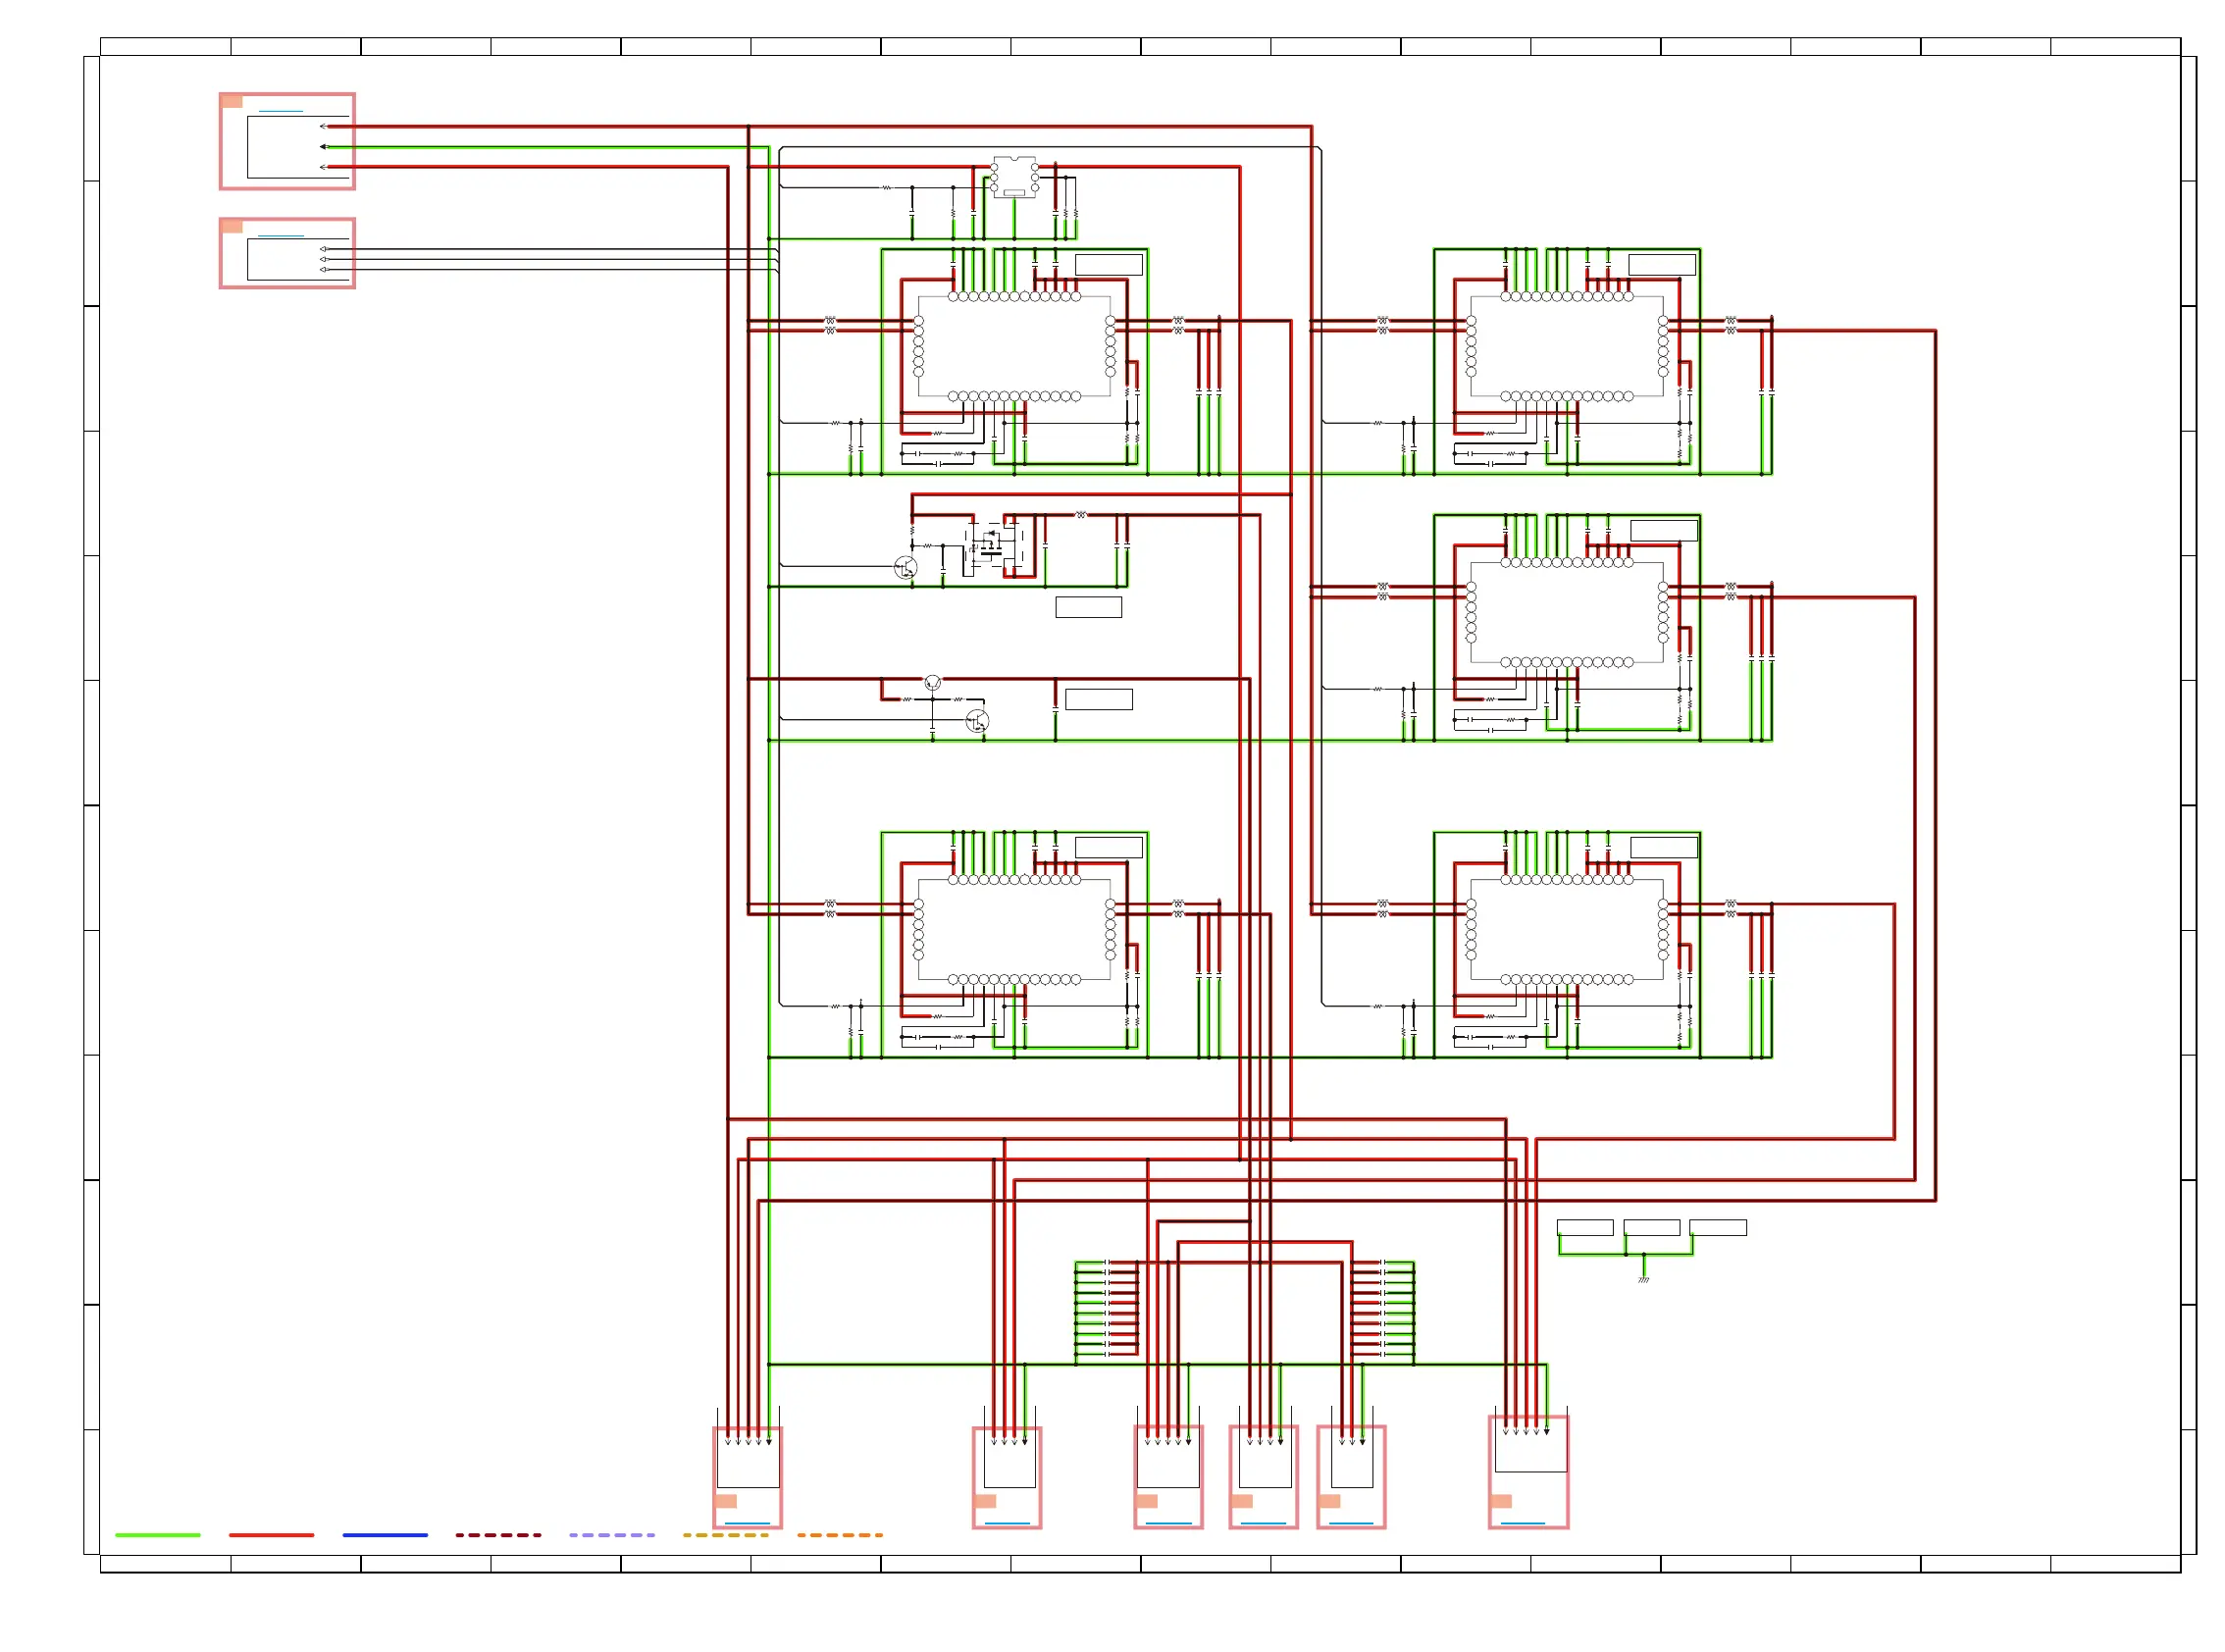Click the dashed purple legend line
This screenshot has width=2225, height=1652.
pos(612,1535)
